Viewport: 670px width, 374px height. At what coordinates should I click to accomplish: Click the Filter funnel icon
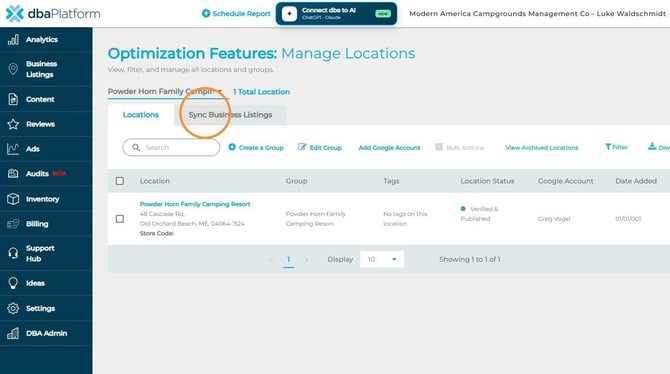608,147
